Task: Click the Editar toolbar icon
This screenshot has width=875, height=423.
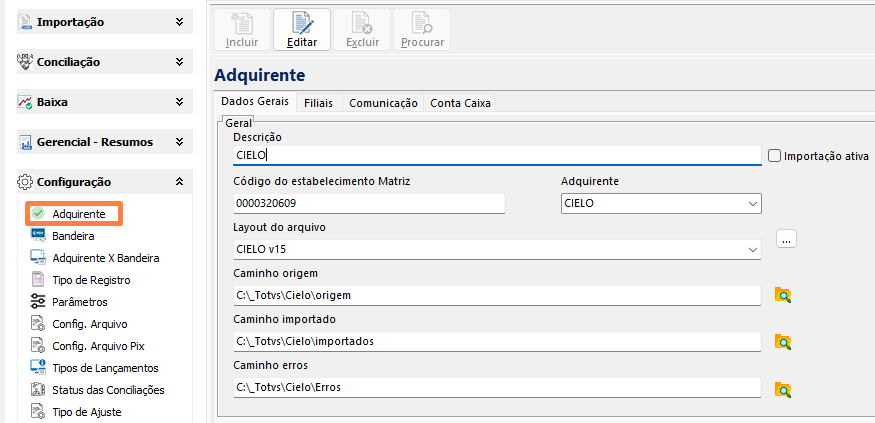Action: (302, 30)
